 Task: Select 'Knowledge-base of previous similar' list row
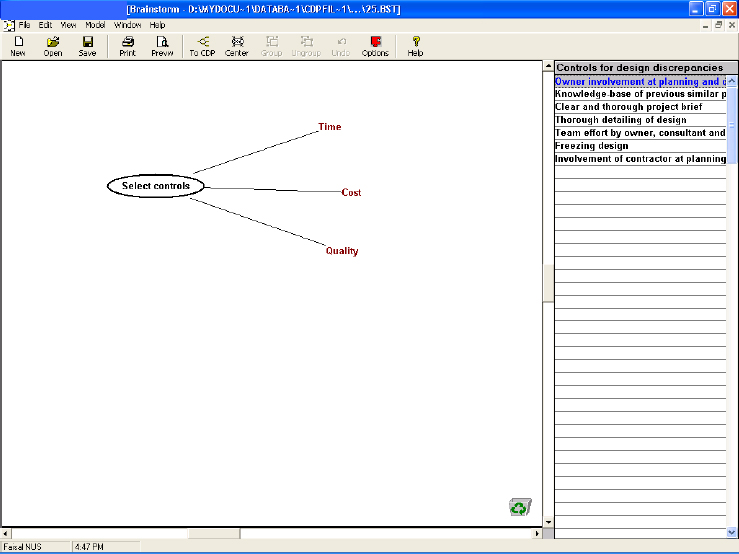[x=640, y=94]
